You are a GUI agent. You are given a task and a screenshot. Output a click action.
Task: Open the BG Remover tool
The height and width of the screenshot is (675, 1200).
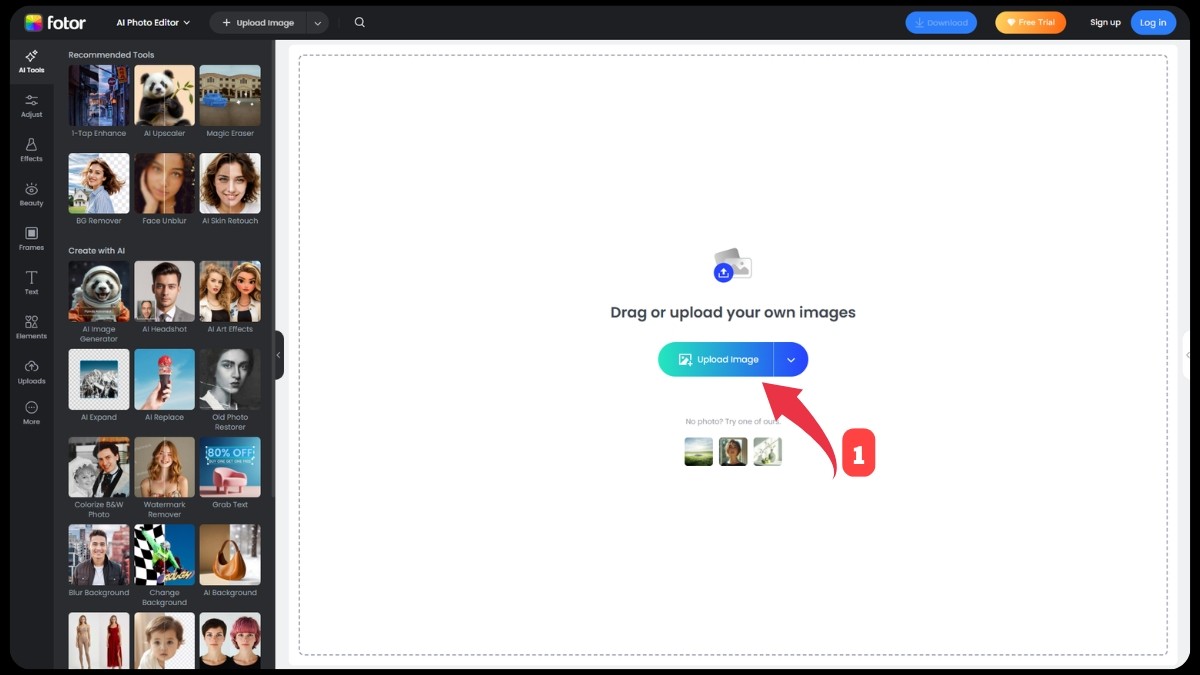pyautogui.click(x=99, y=189)
